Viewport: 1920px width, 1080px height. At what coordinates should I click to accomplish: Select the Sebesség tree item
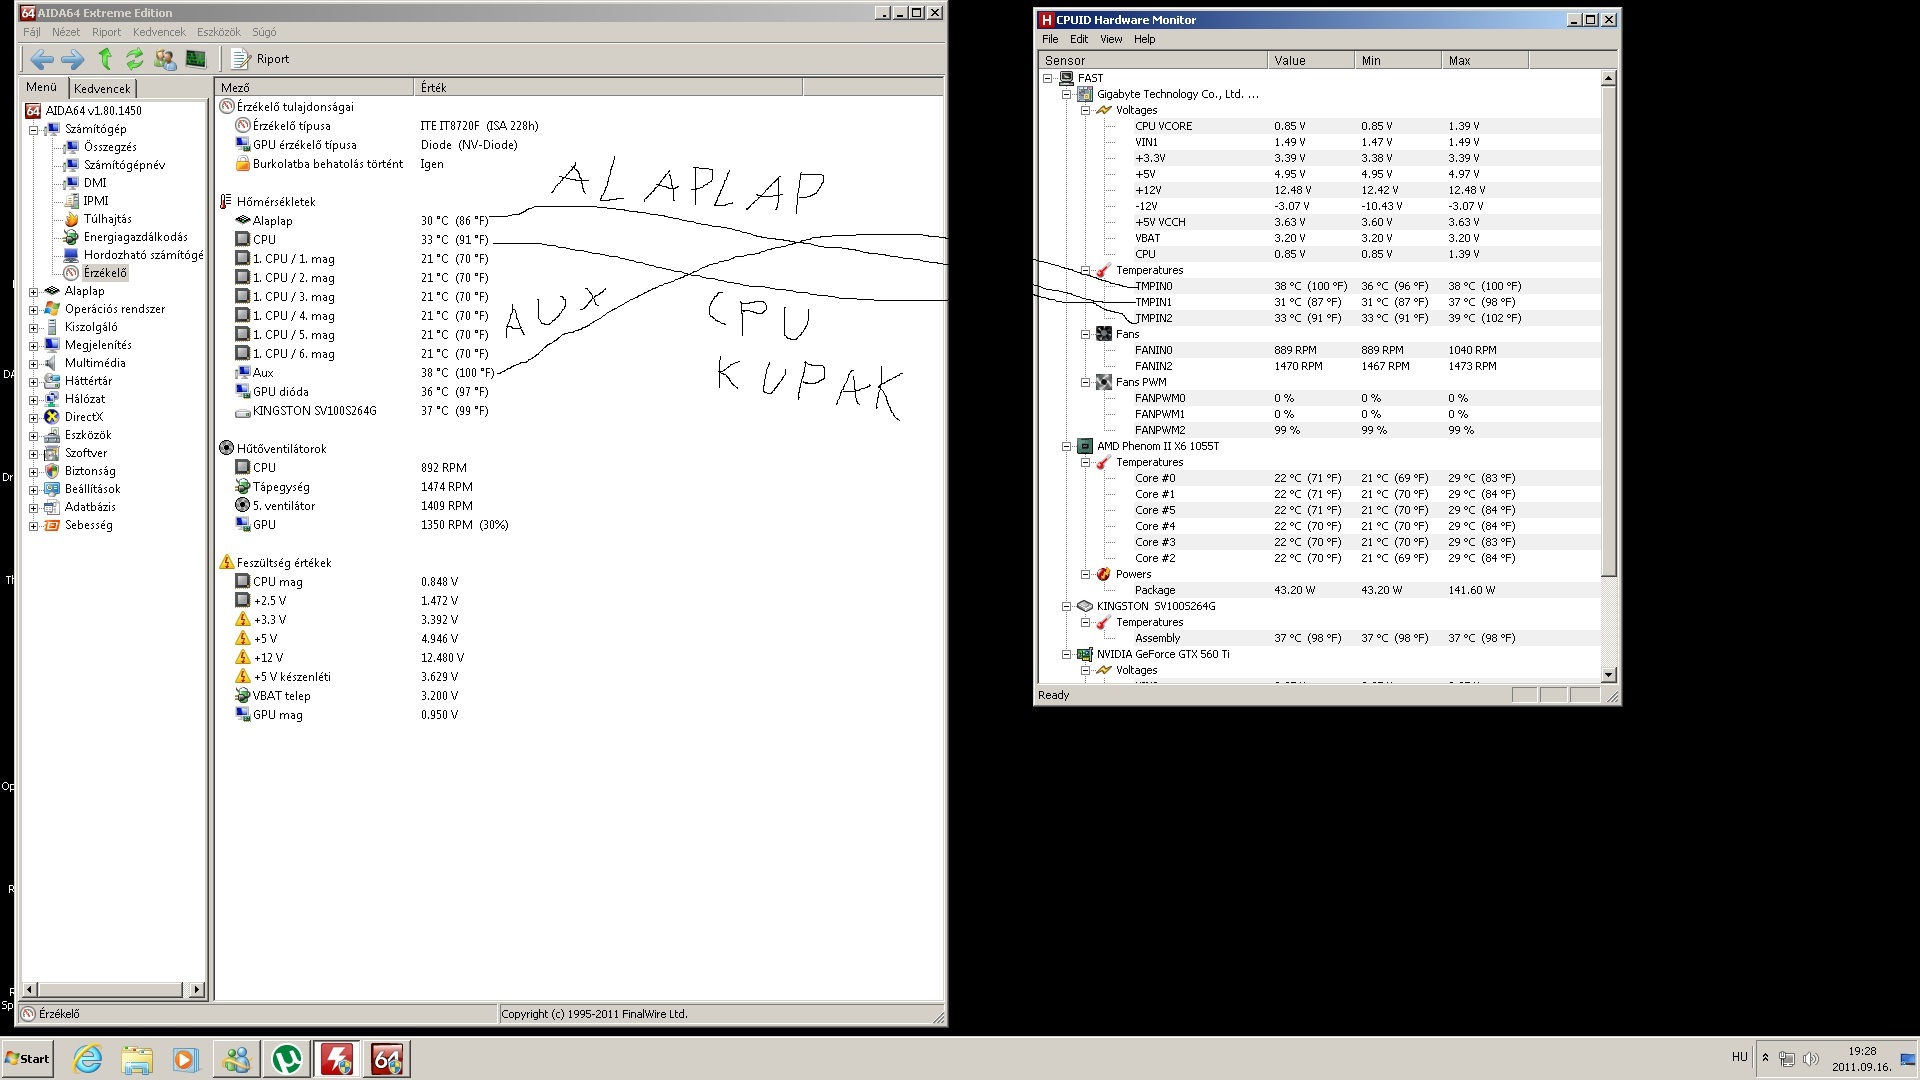coord(88,525)
